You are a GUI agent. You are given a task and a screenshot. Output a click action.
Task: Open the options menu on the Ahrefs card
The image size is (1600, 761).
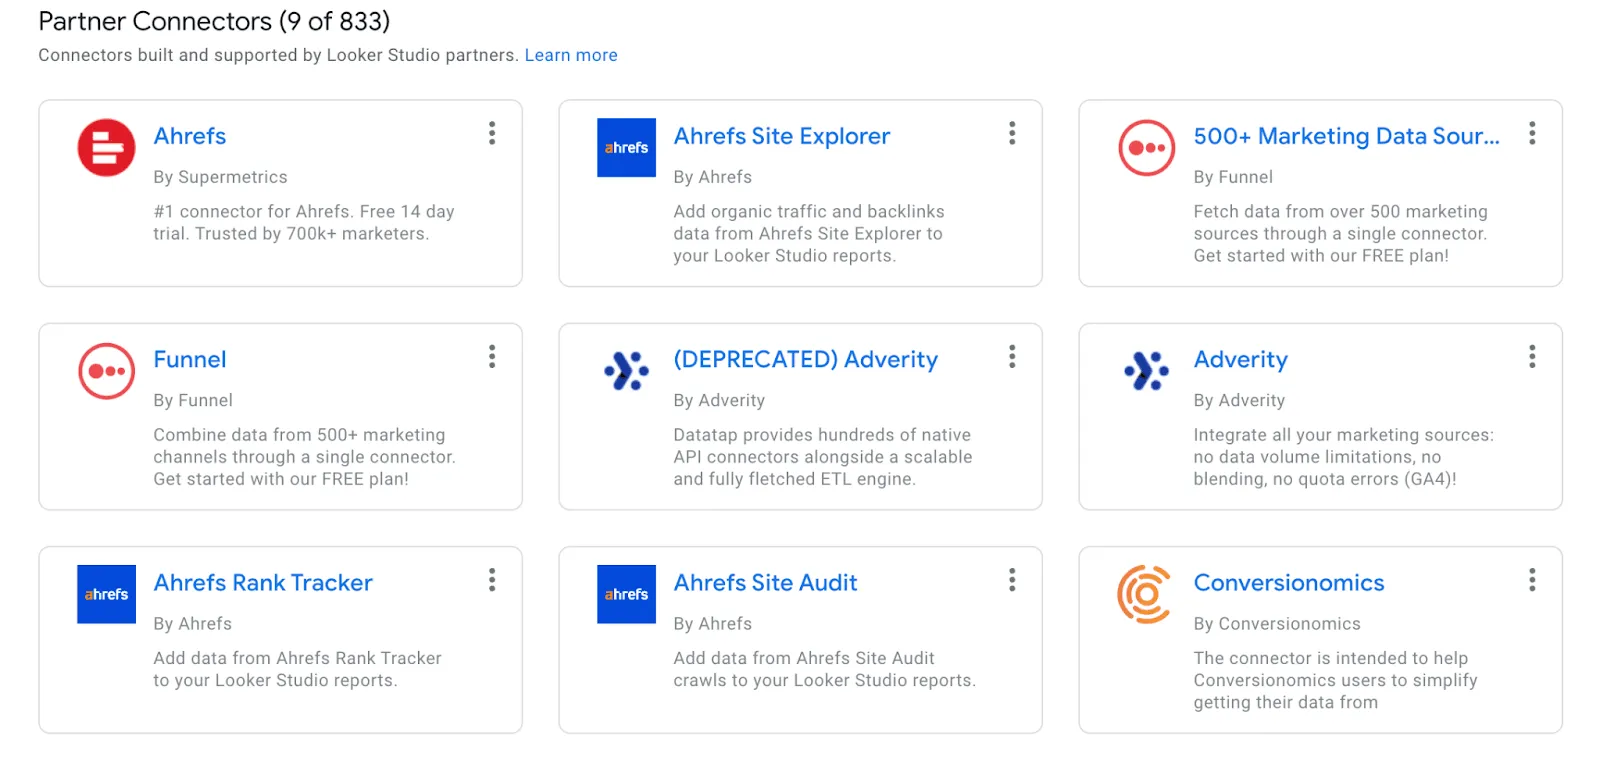click(x=491, y=133)
